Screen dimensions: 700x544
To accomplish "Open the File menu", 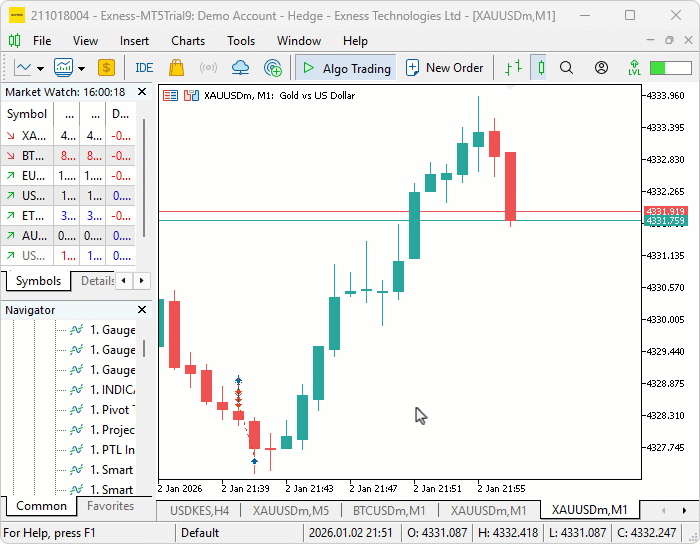I will (x=42, y=41).
